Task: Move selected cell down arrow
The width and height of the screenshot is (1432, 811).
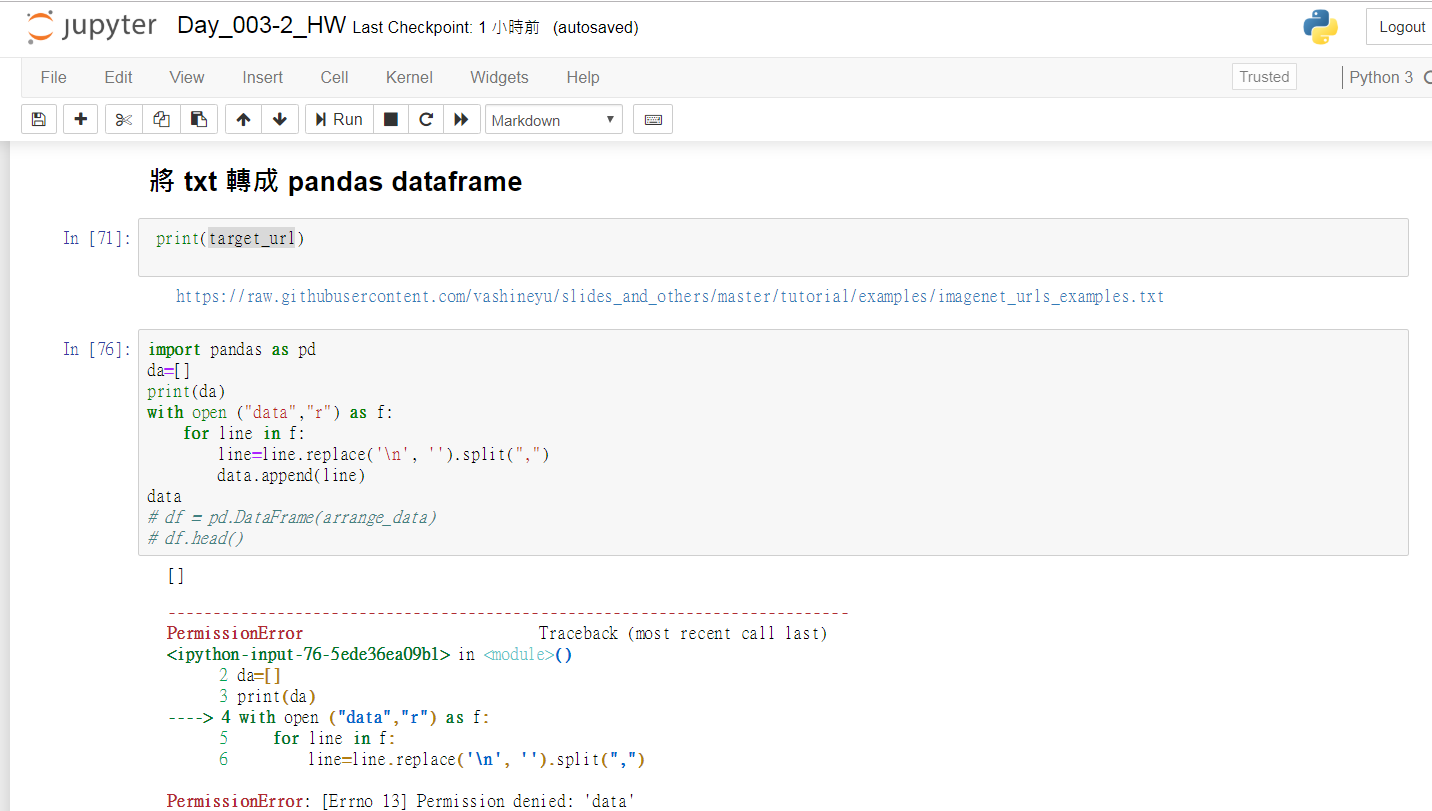Action: click(280, 120)
